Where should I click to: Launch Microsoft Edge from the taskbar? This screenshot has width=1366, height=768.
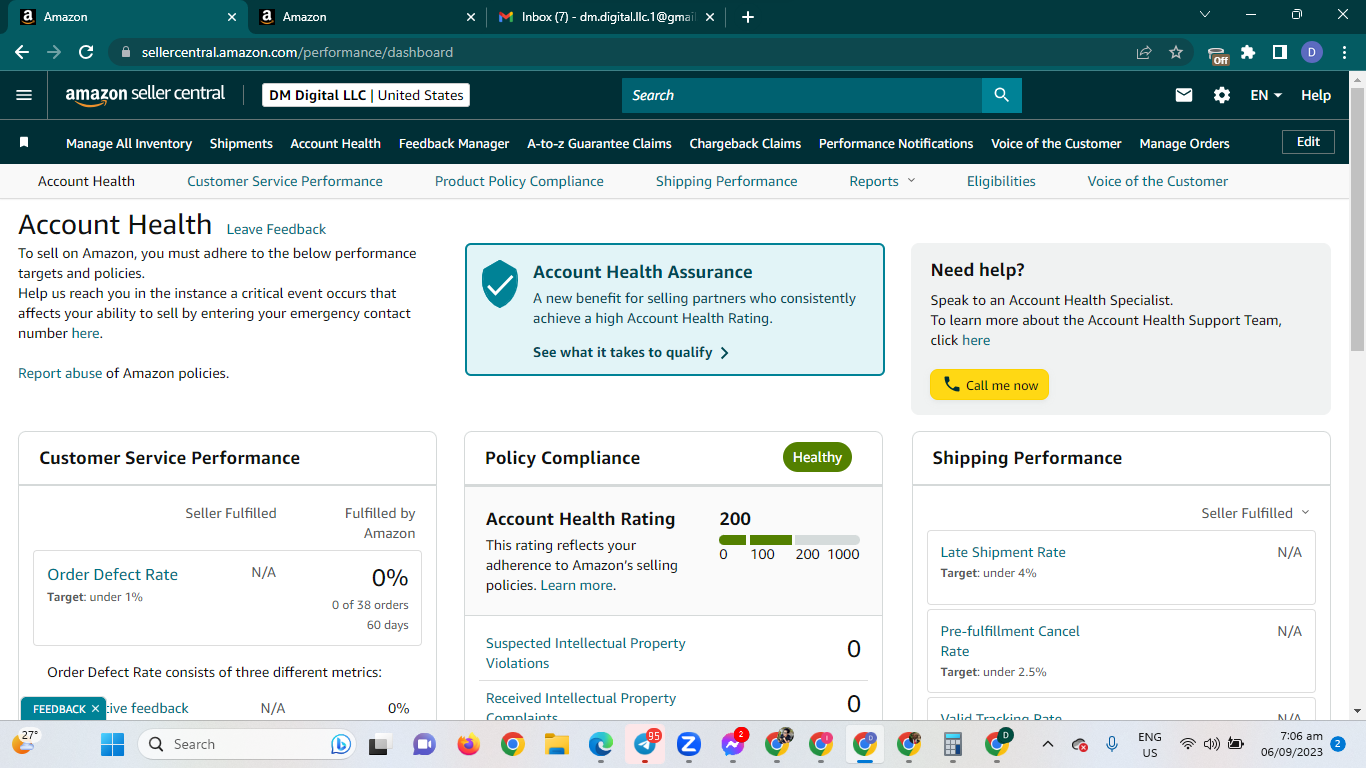click(600, 744)
